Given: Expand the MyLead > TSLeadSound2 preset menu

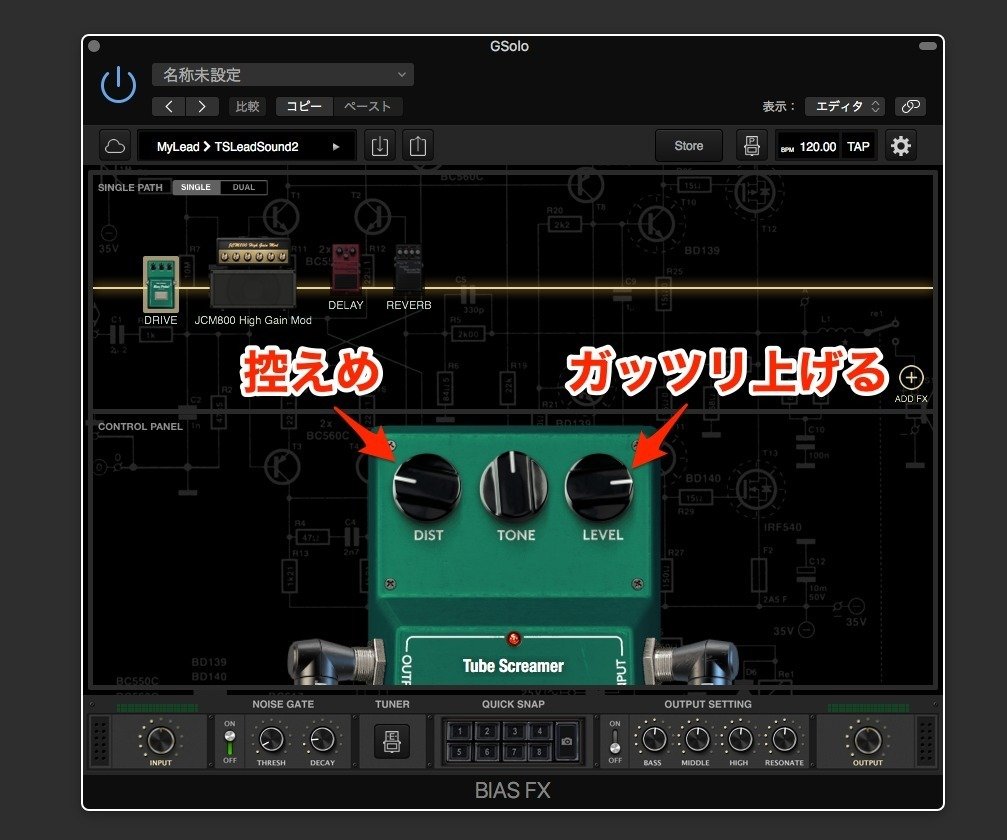Looking at the screenshot, I should (x=247, y=146).
